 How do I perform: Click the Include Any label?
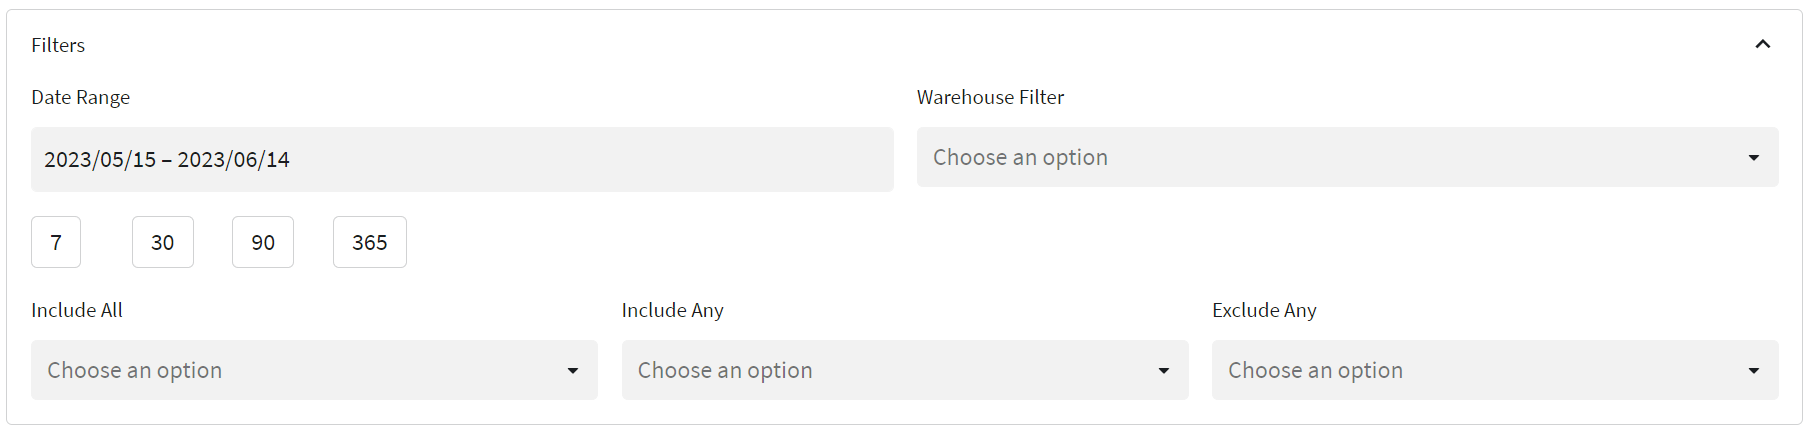click(673, 310)
